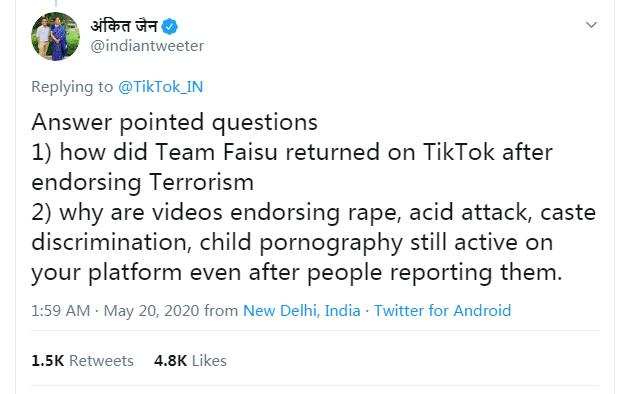Click the blue verified badge icon
The image size is (621, 394).
click(x=170, y=27)
